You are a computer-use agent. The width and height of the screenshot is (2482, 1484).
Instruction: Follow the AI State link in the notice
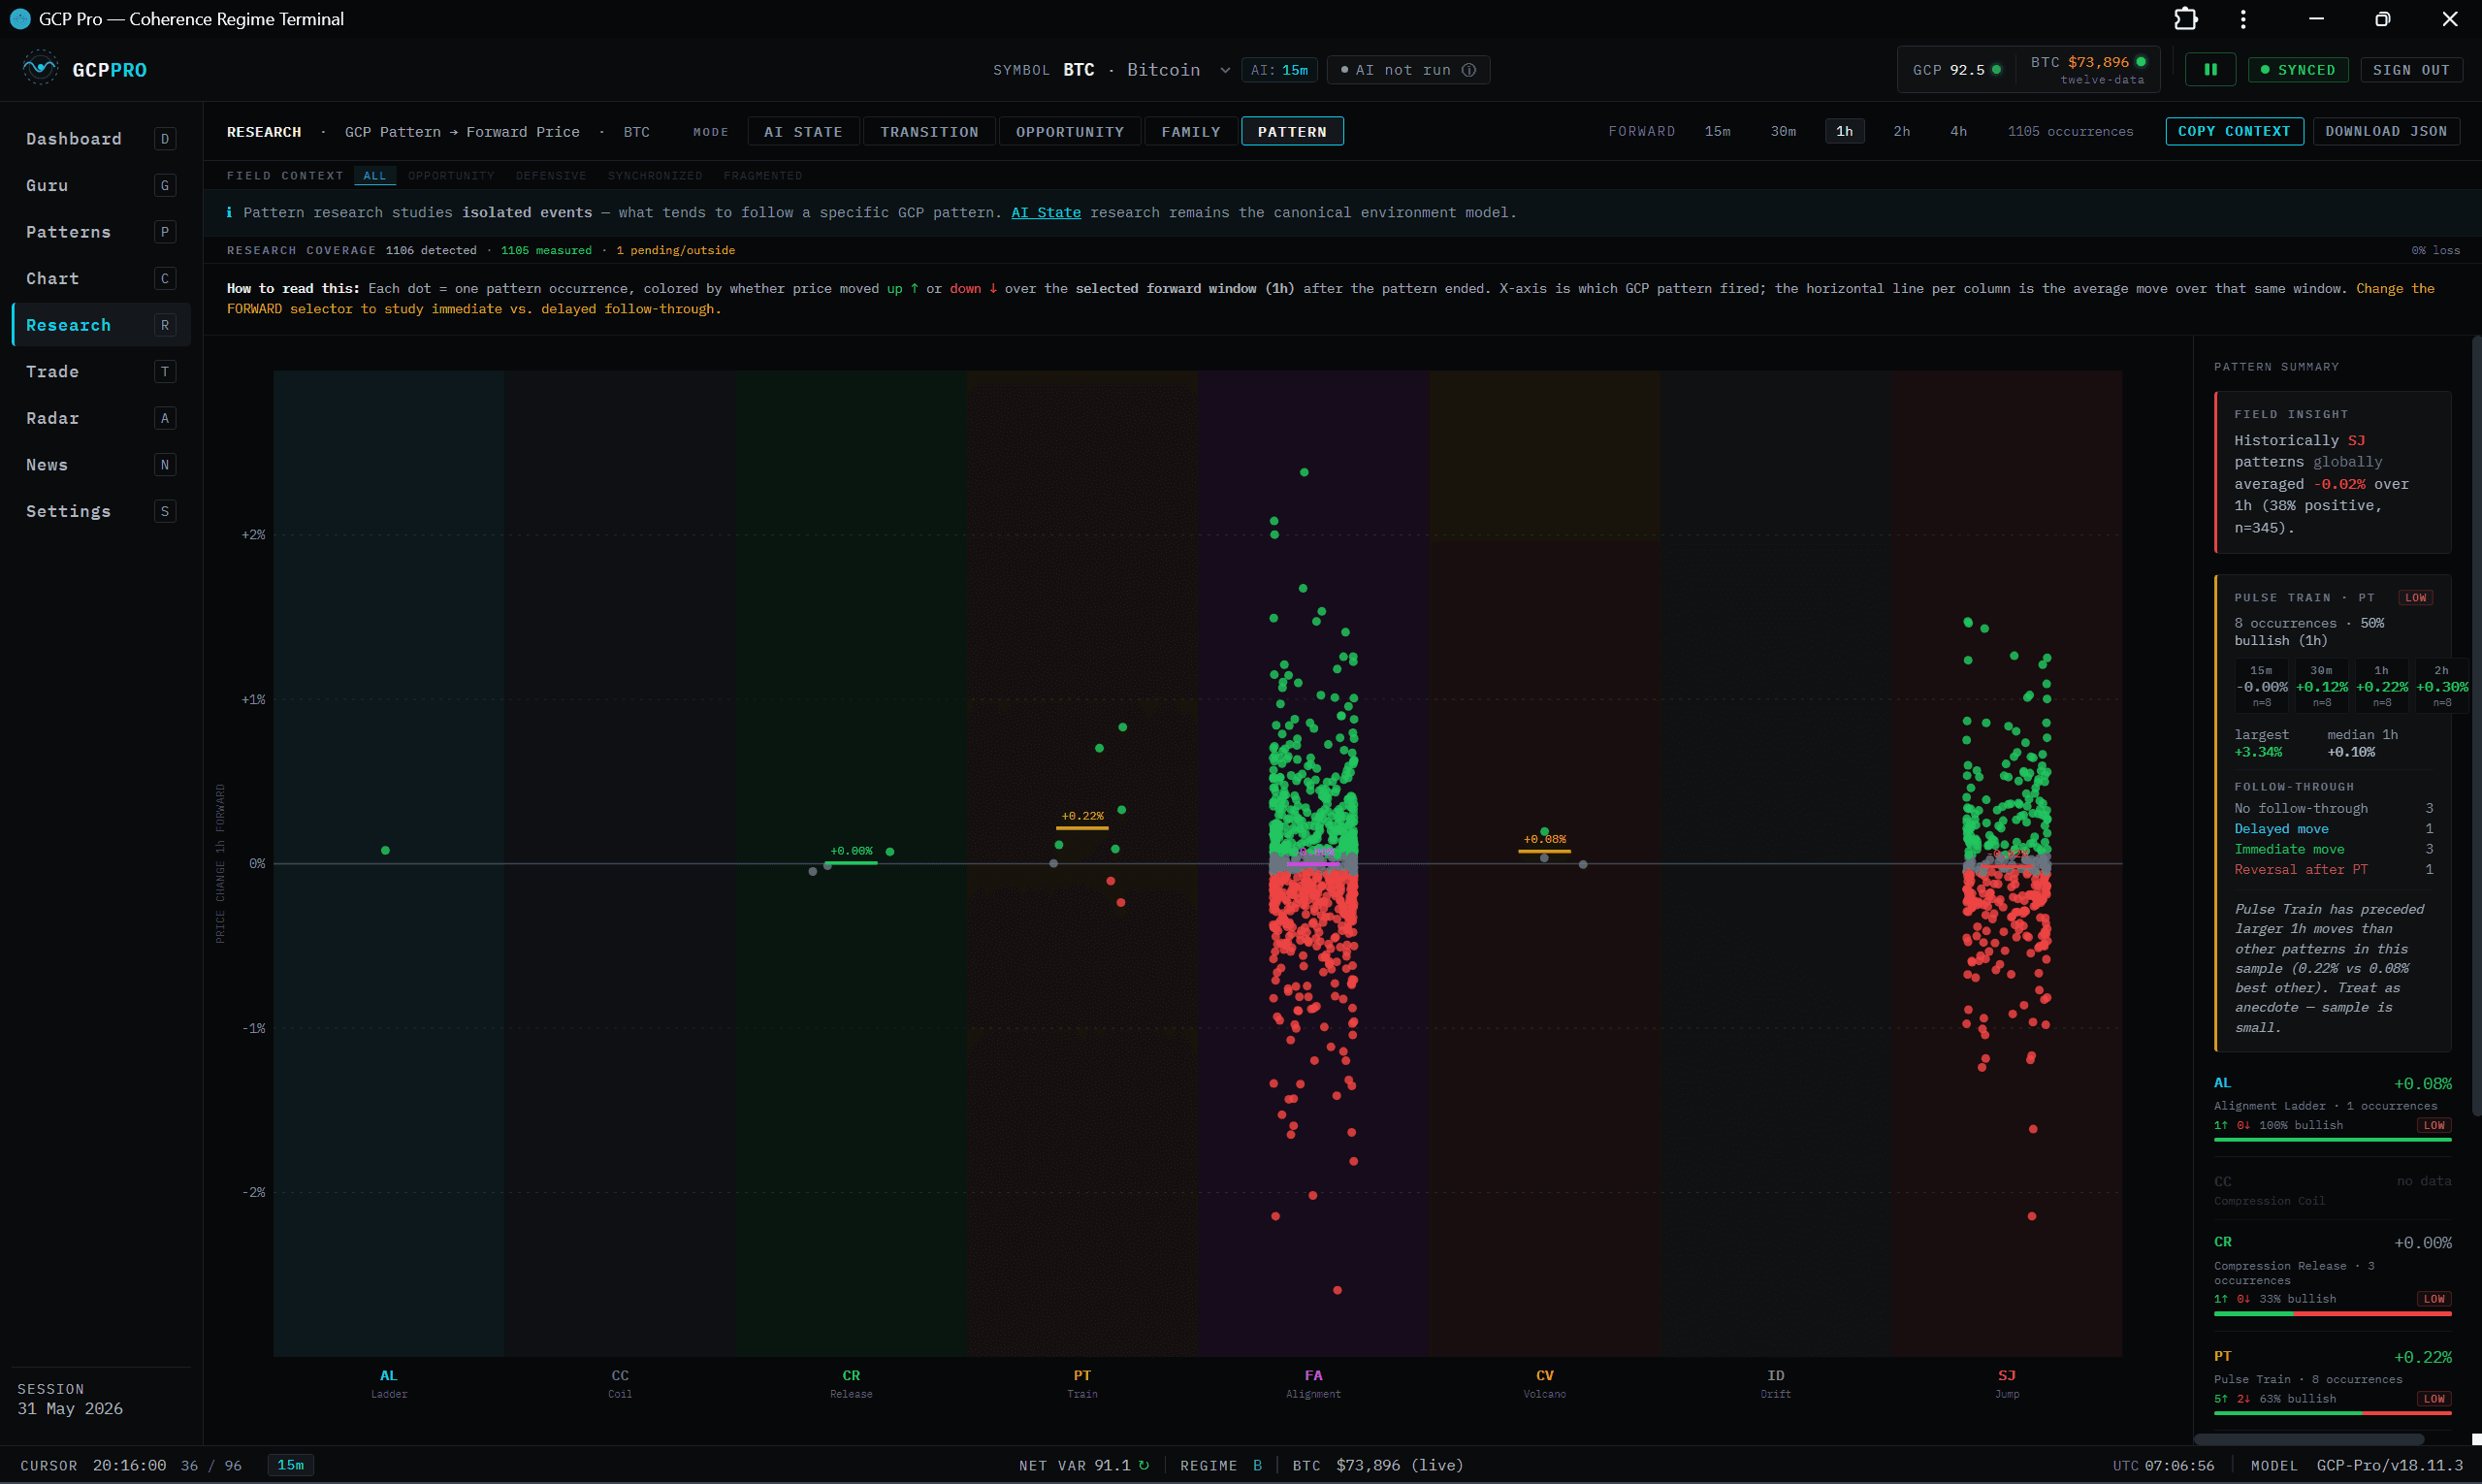[x=1046, y=213]
